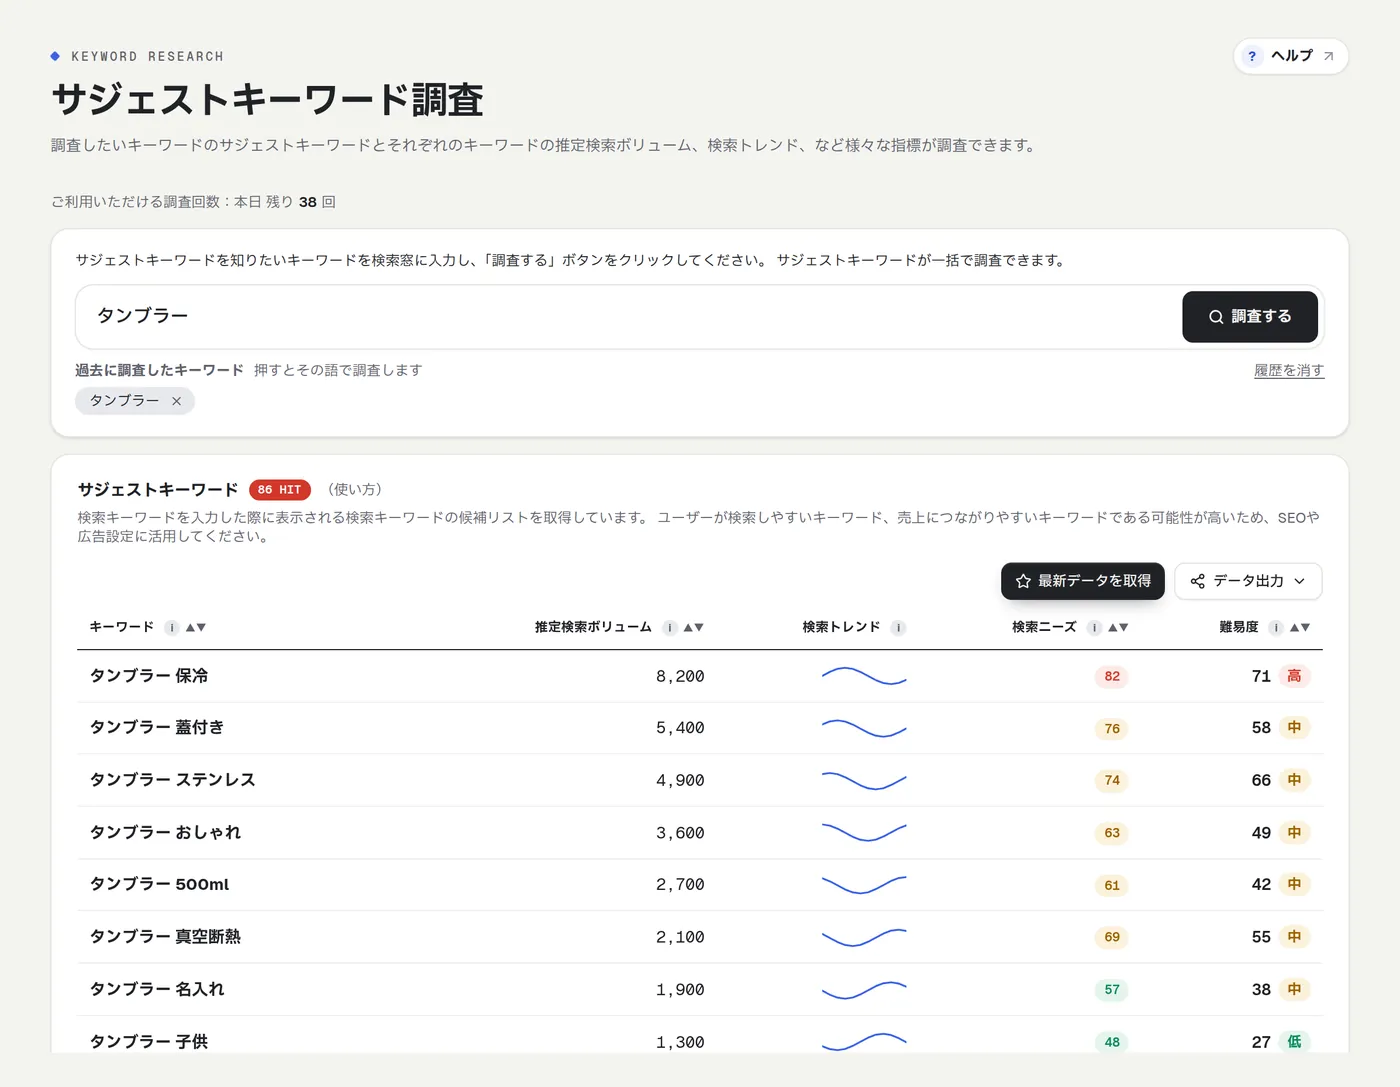Viewport: 1400px width, 1087px height.
Task: Click the info icon beside 検索トレンド header
Action: 898,628
